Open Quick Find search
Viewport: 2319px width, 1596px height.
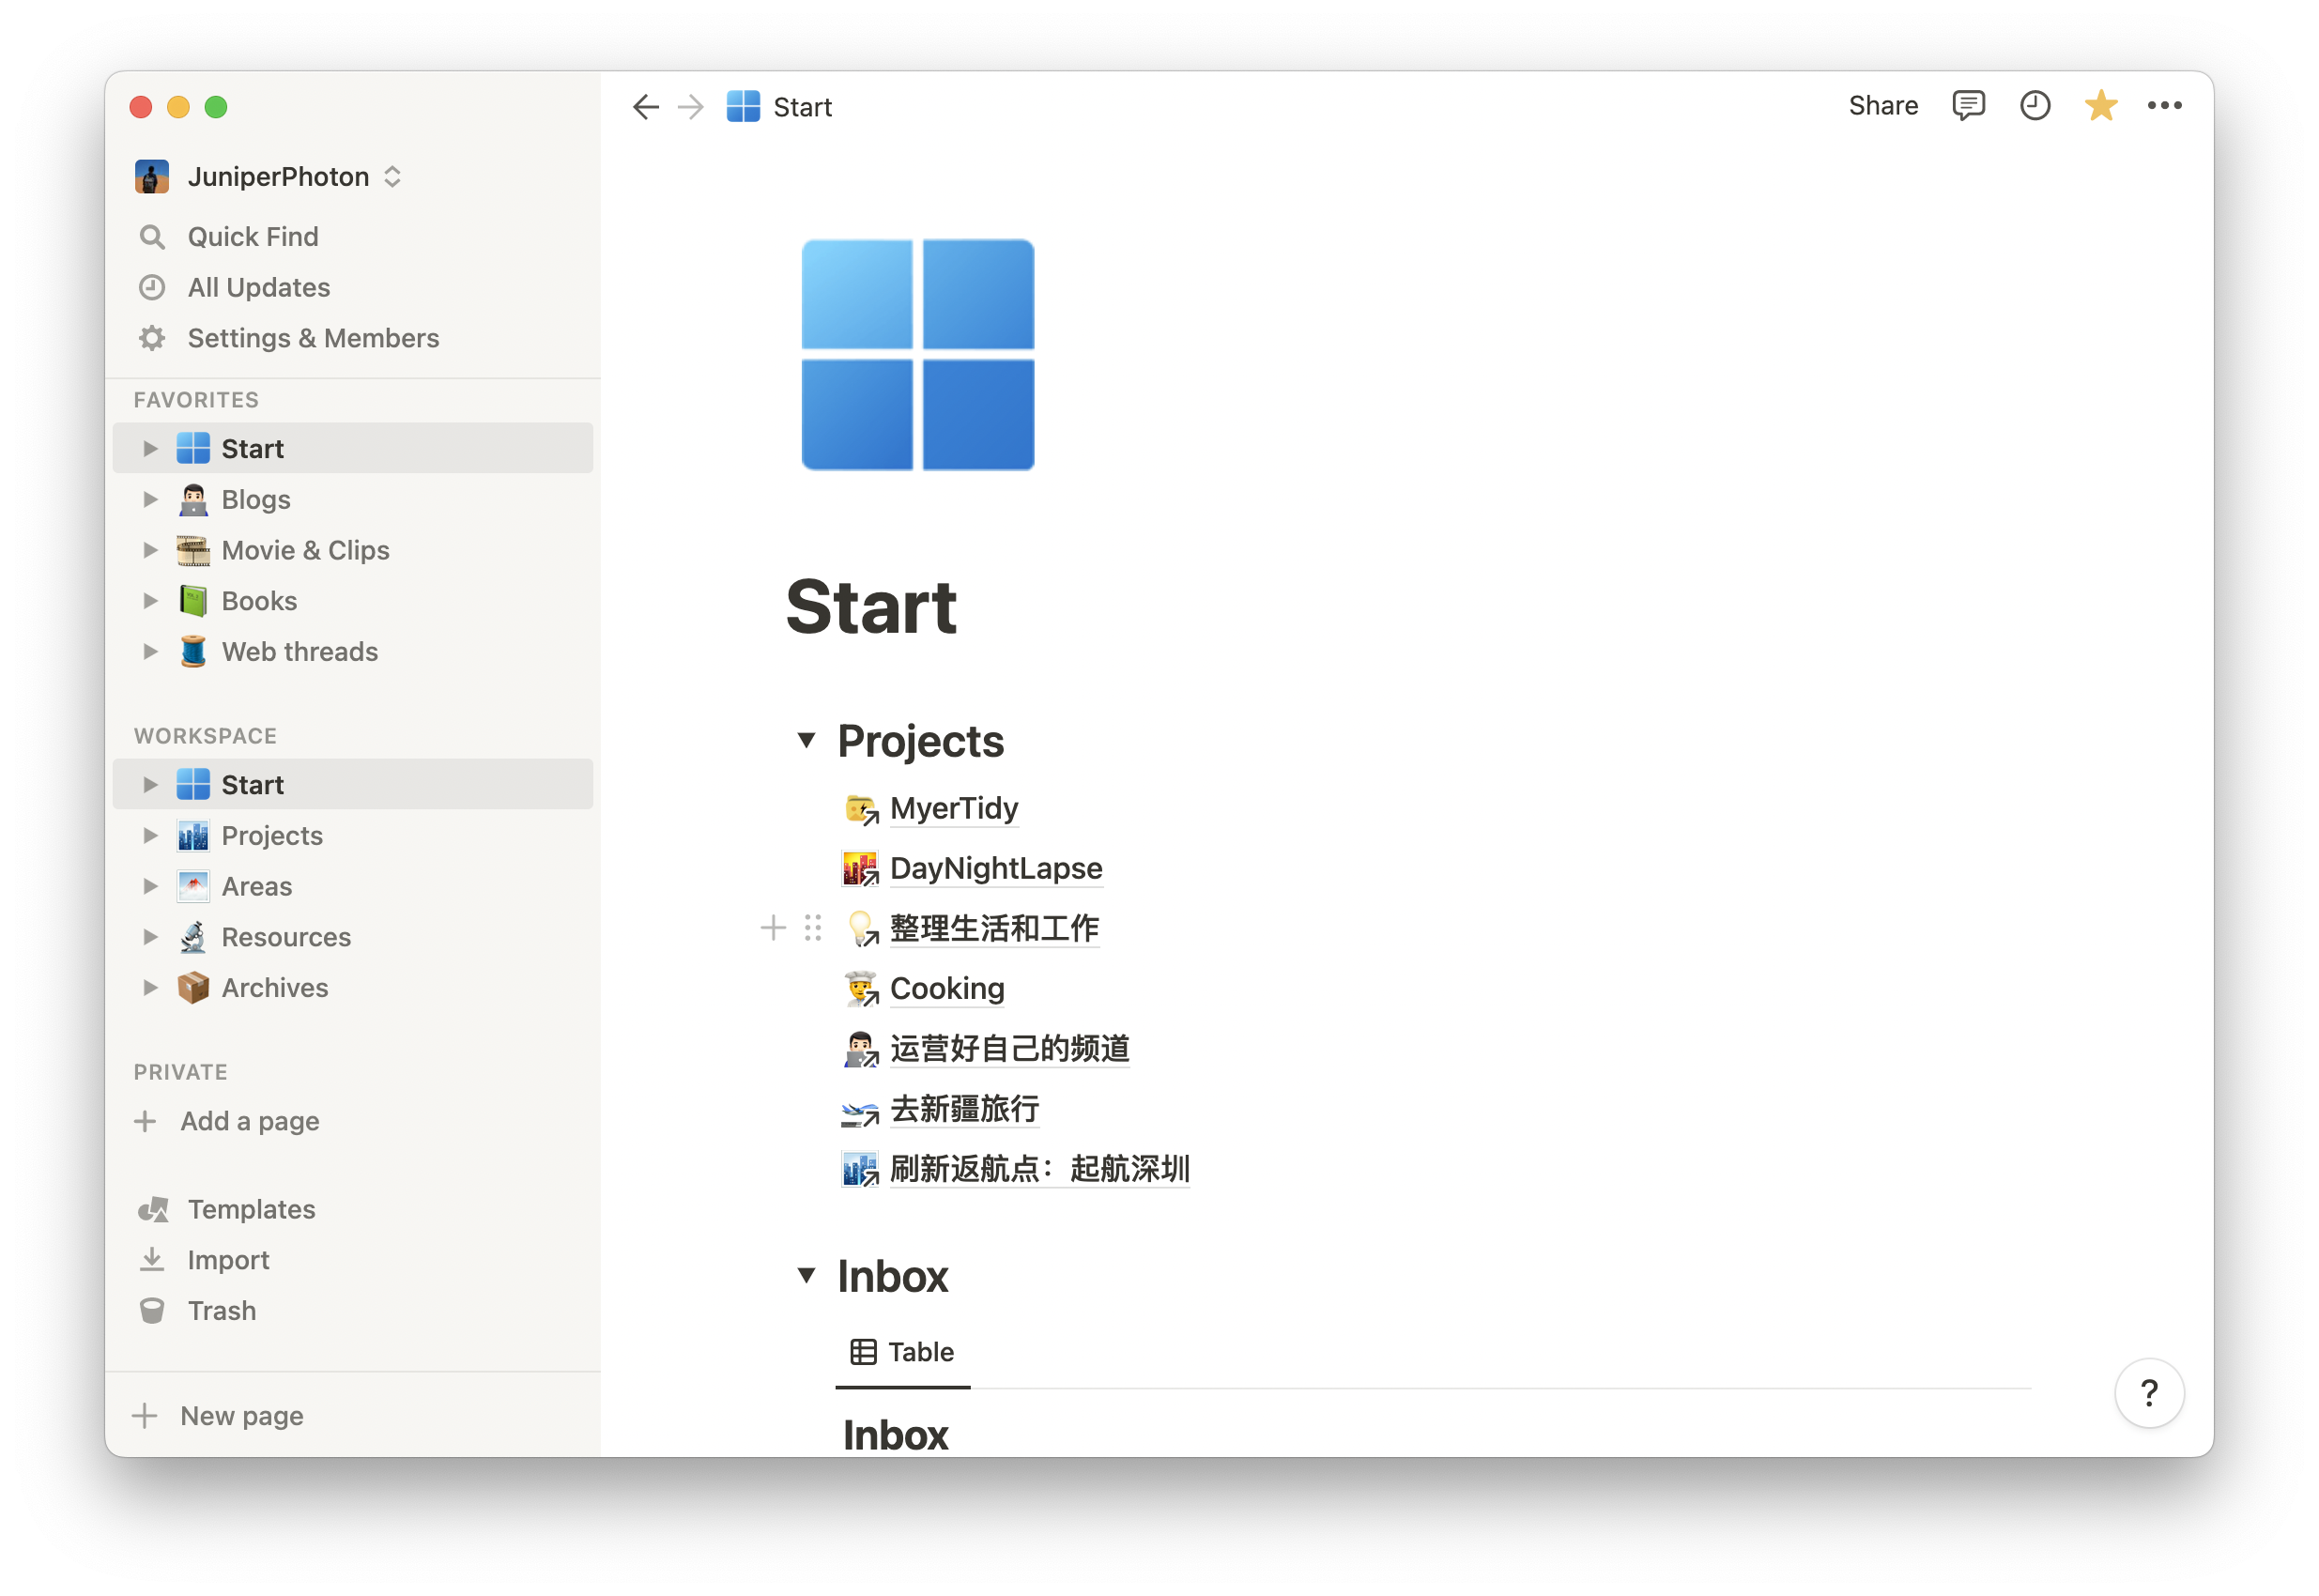252,237
